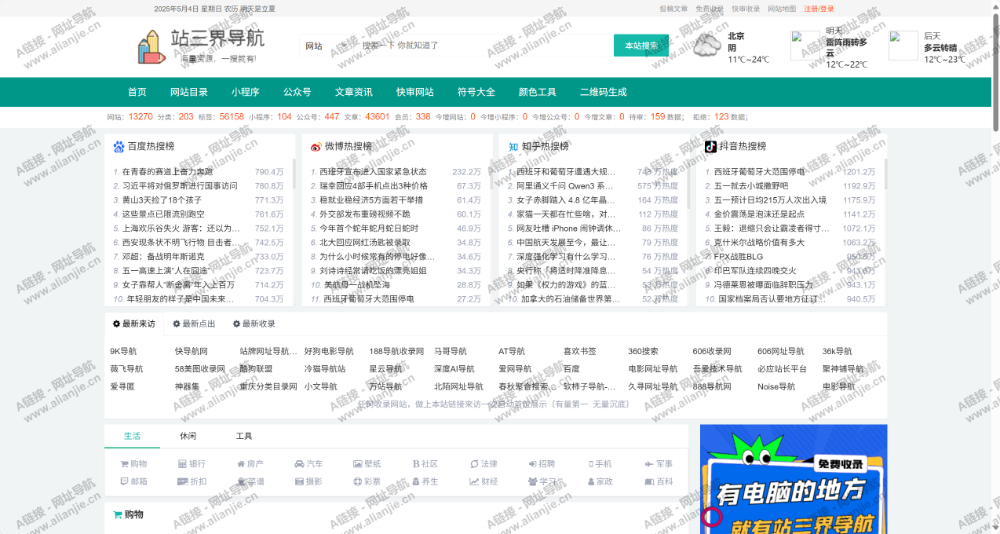This screenshot has height=534, width=1000.
Task: Open the 家政 person category icon
Action: point(591,482)
